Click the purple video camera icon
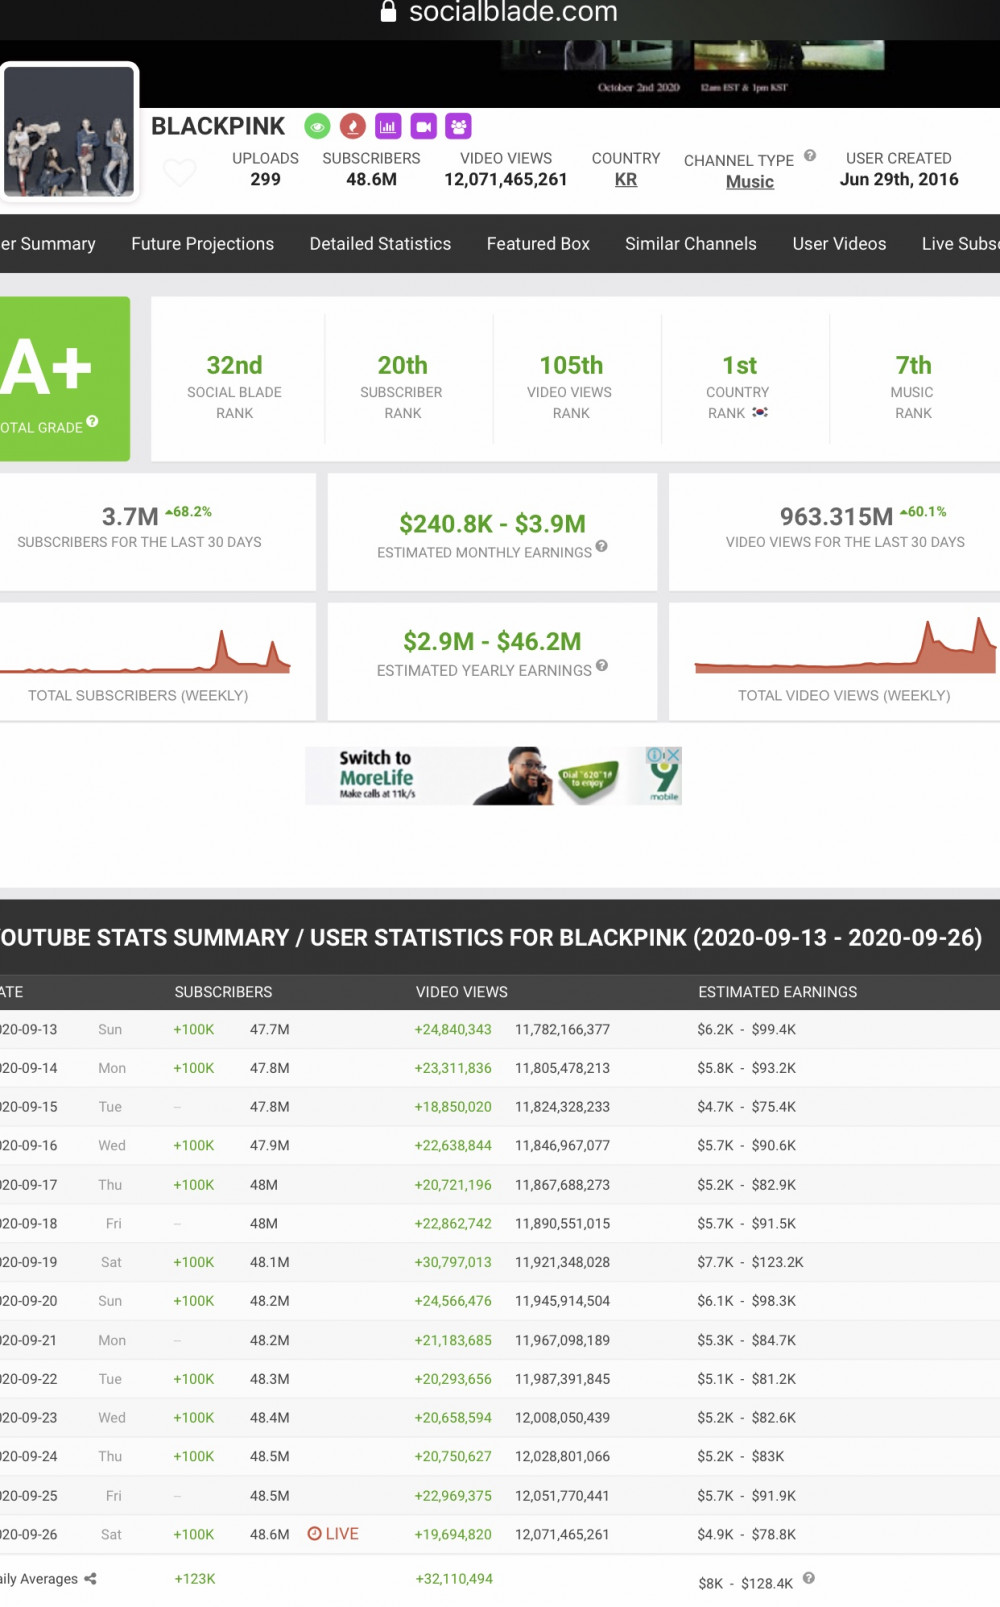Screen dimensions: 1000x1607 423,126
